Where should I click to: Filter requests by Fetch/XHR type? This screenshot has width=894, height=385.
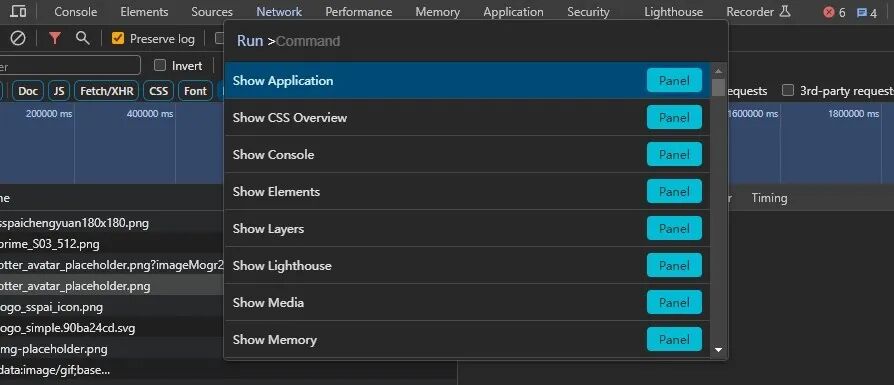(107, 91)
